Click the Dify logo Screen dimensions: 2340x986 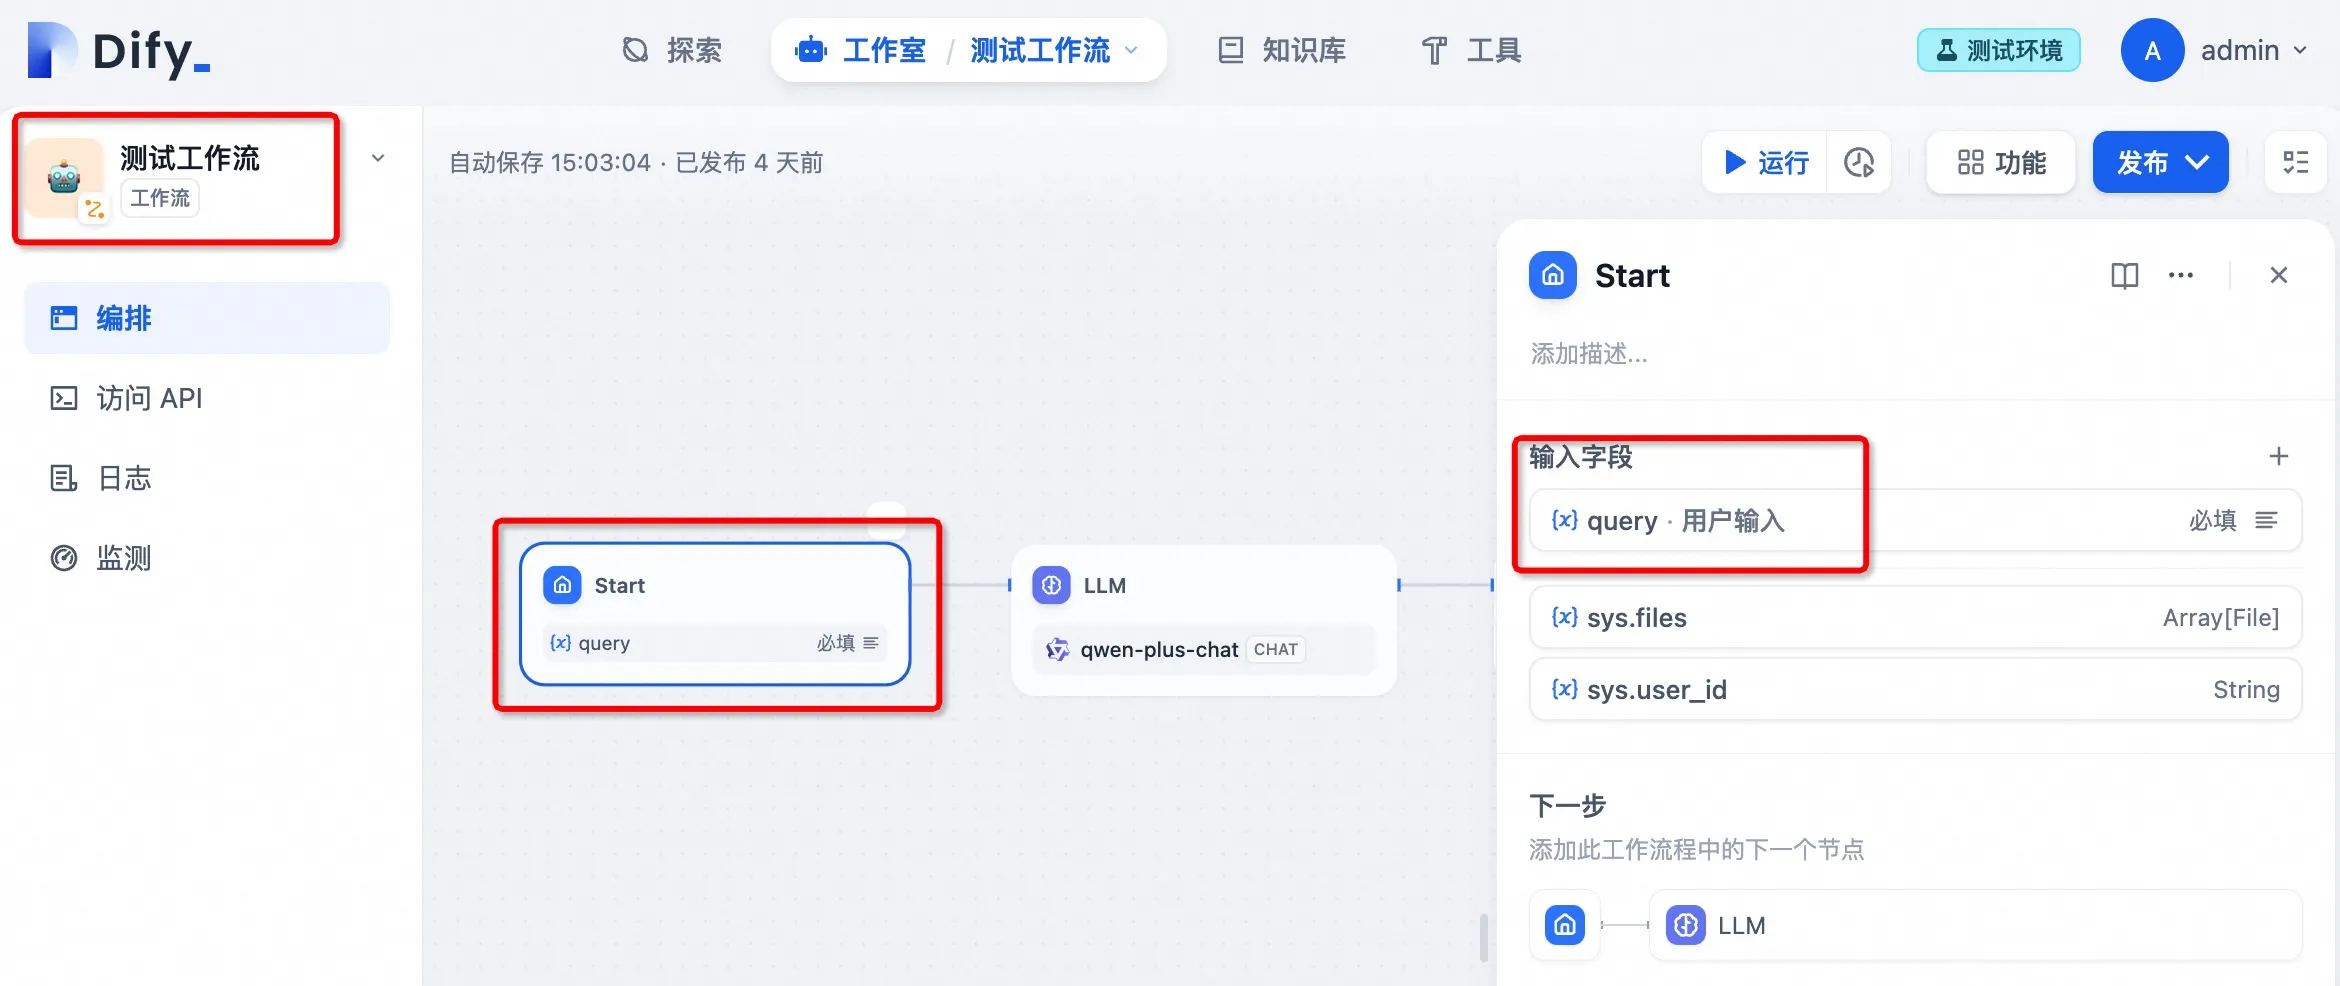tap(120, 50)
